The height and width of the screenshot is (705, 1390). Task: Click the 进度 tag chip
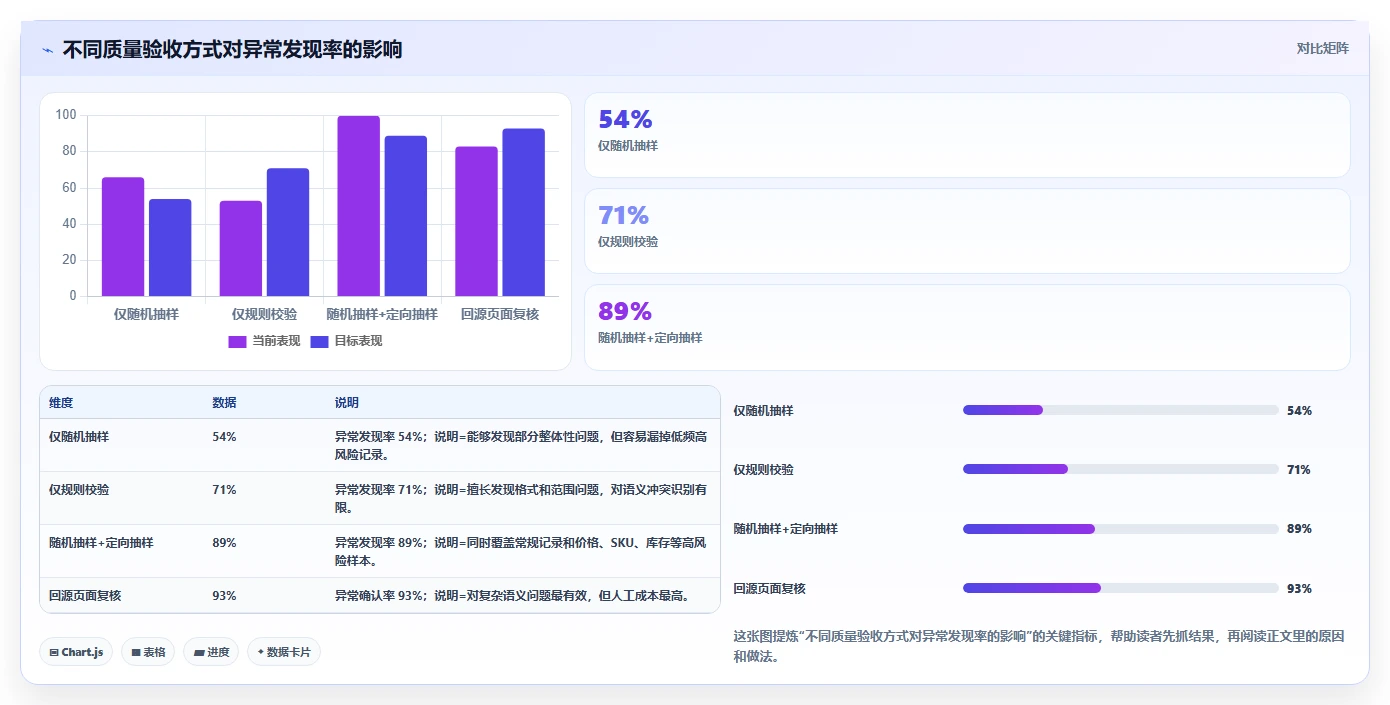(x=211, y=652)
